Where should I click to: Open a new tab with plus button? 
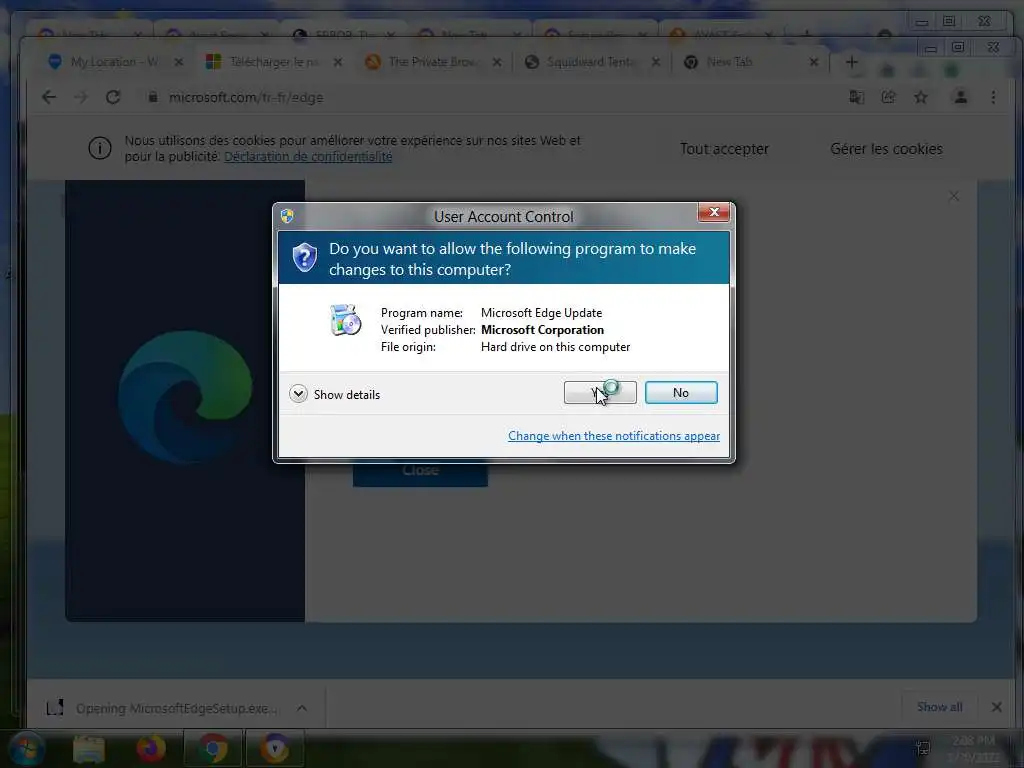[852, 62]
